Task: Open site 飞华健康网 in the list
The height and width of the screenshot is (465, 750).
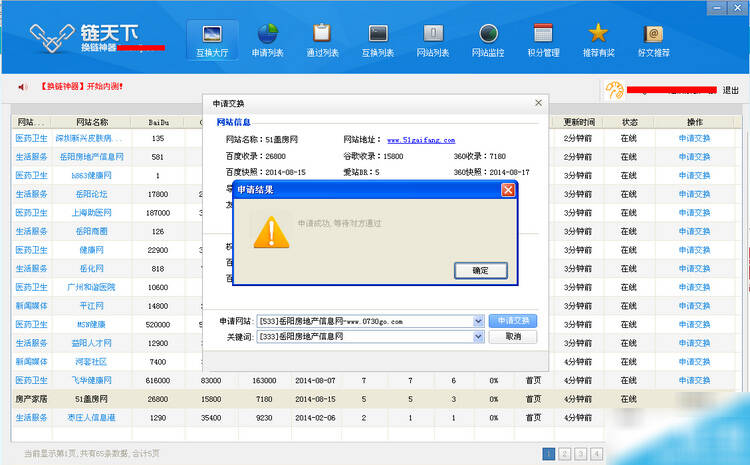Action: coord(91,380)
